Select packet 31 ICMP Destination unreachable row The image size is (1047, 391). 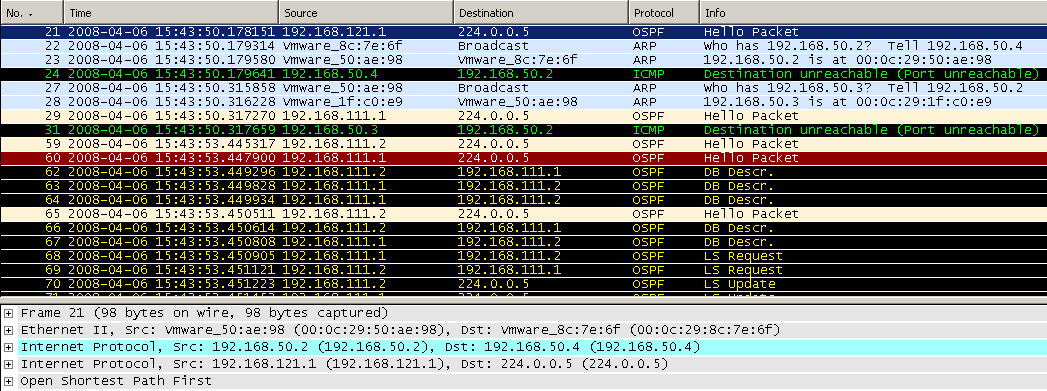(524, 130)
